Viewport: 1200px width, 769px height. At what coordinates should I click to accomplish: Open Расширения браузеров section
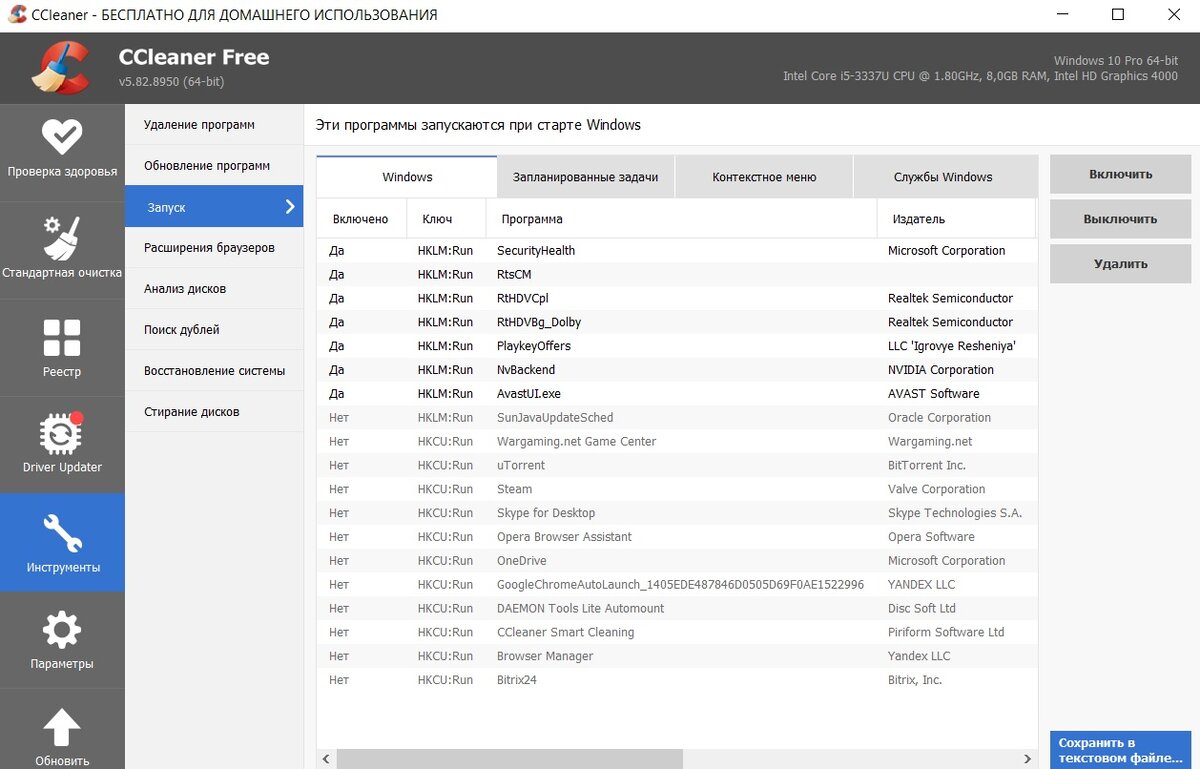pos(214,248)
